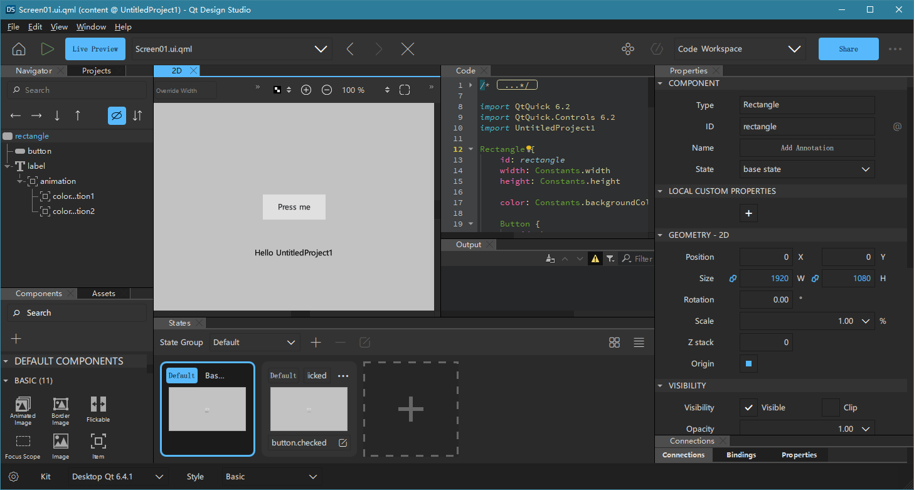The height and width of the screenshot is (490, 915).
Task: Open the more options ellipsis beside Share
Action: coord(895,49)
